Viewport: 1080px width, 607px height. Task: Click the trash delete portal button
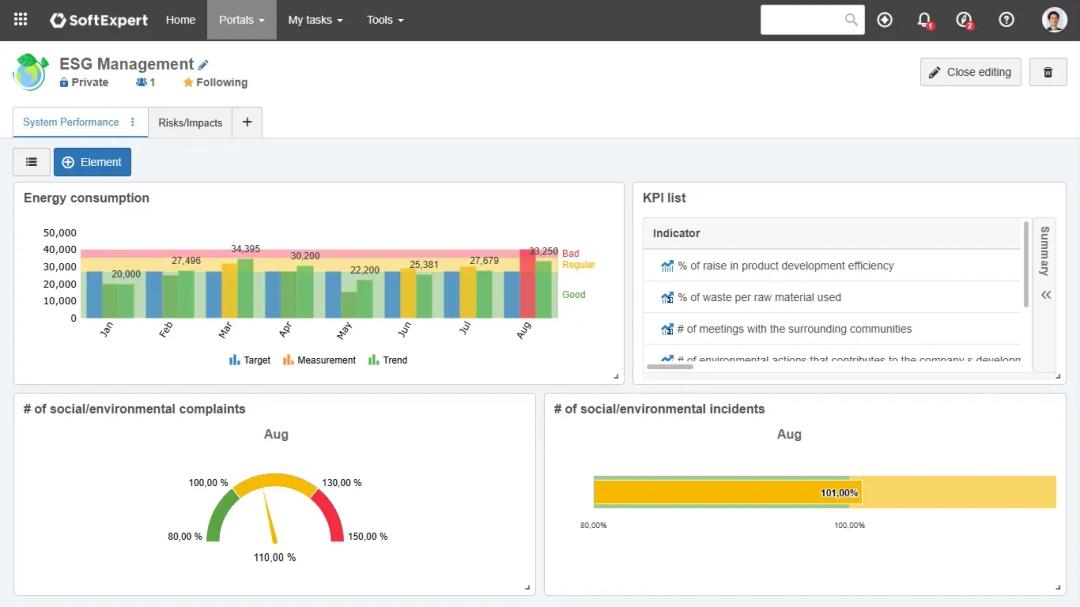tap(1048, 72)
